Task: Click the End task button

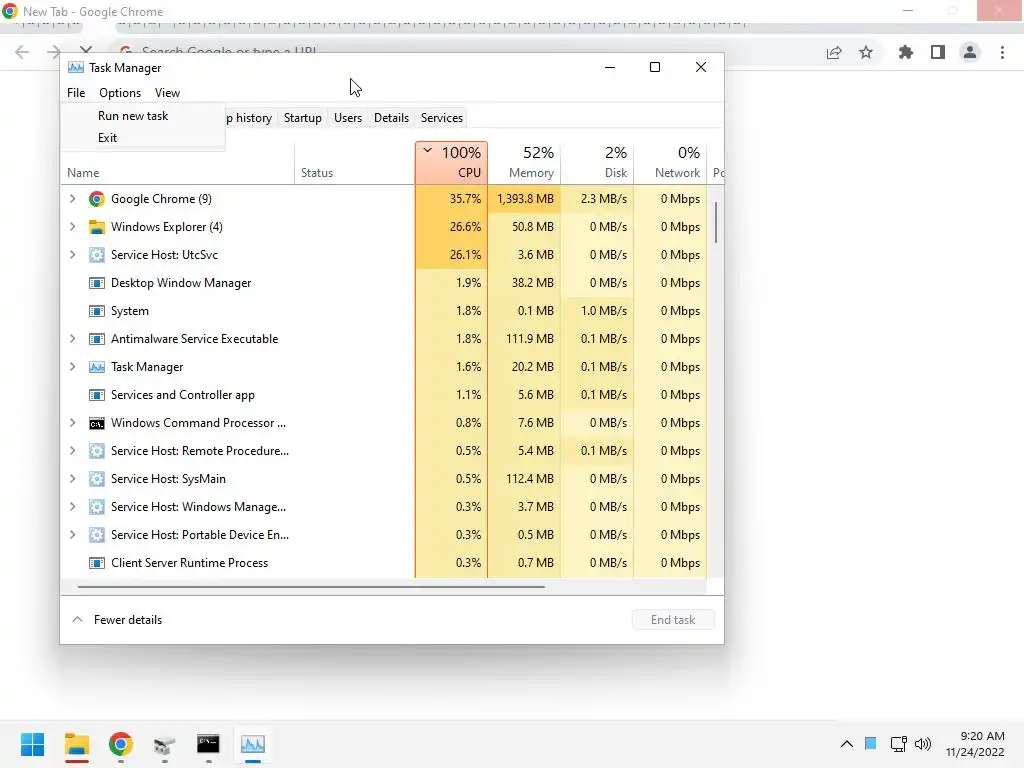Action: [x=673, y=620]
